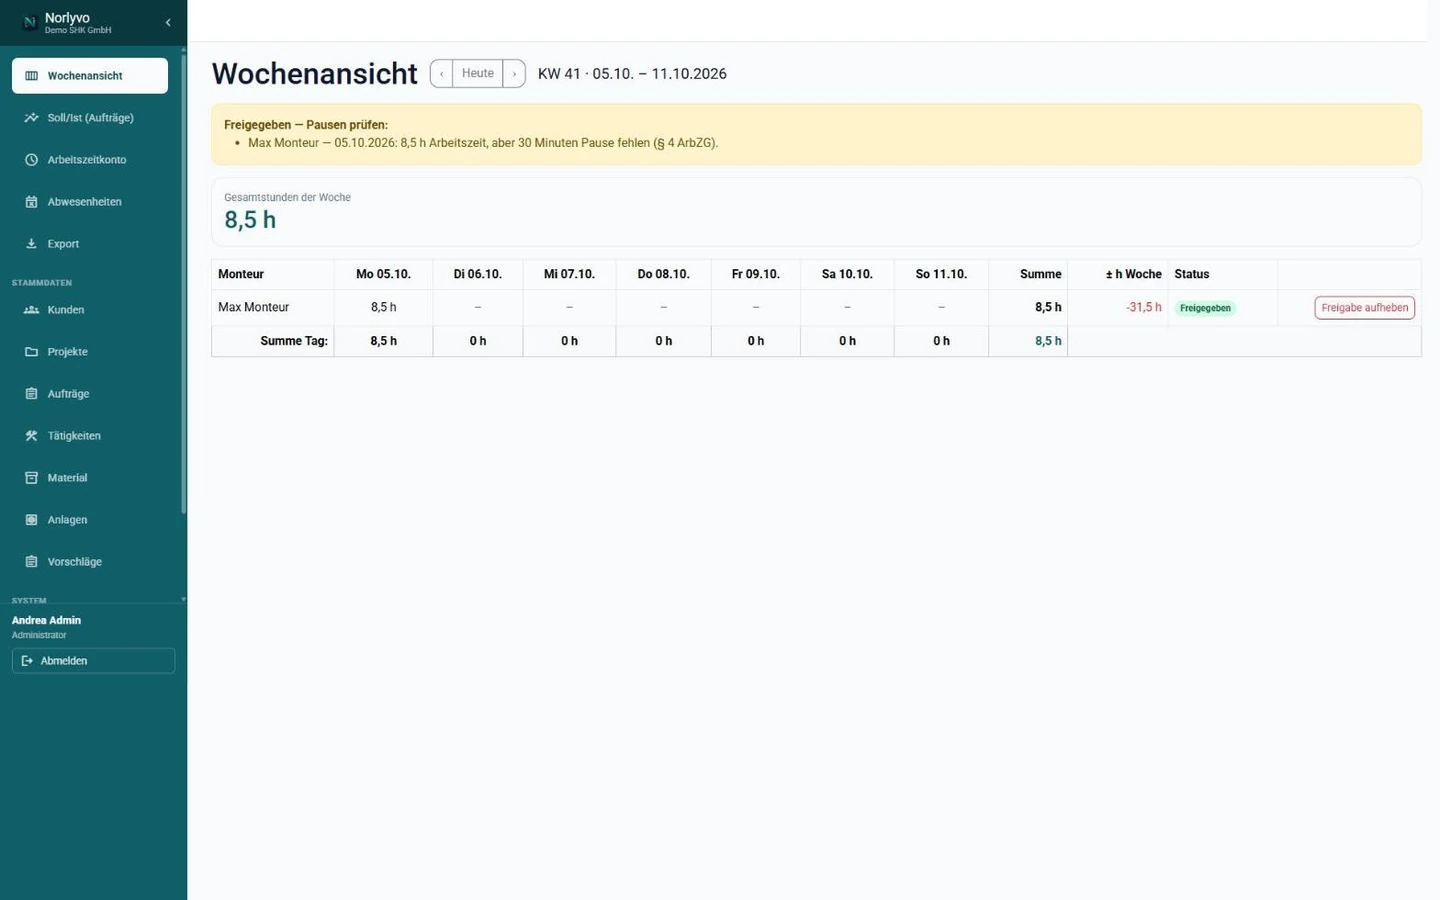This screenshot has width=1440, height=900.
Task: Click the KW 41 date range label
Action: [x=632, y=74]
